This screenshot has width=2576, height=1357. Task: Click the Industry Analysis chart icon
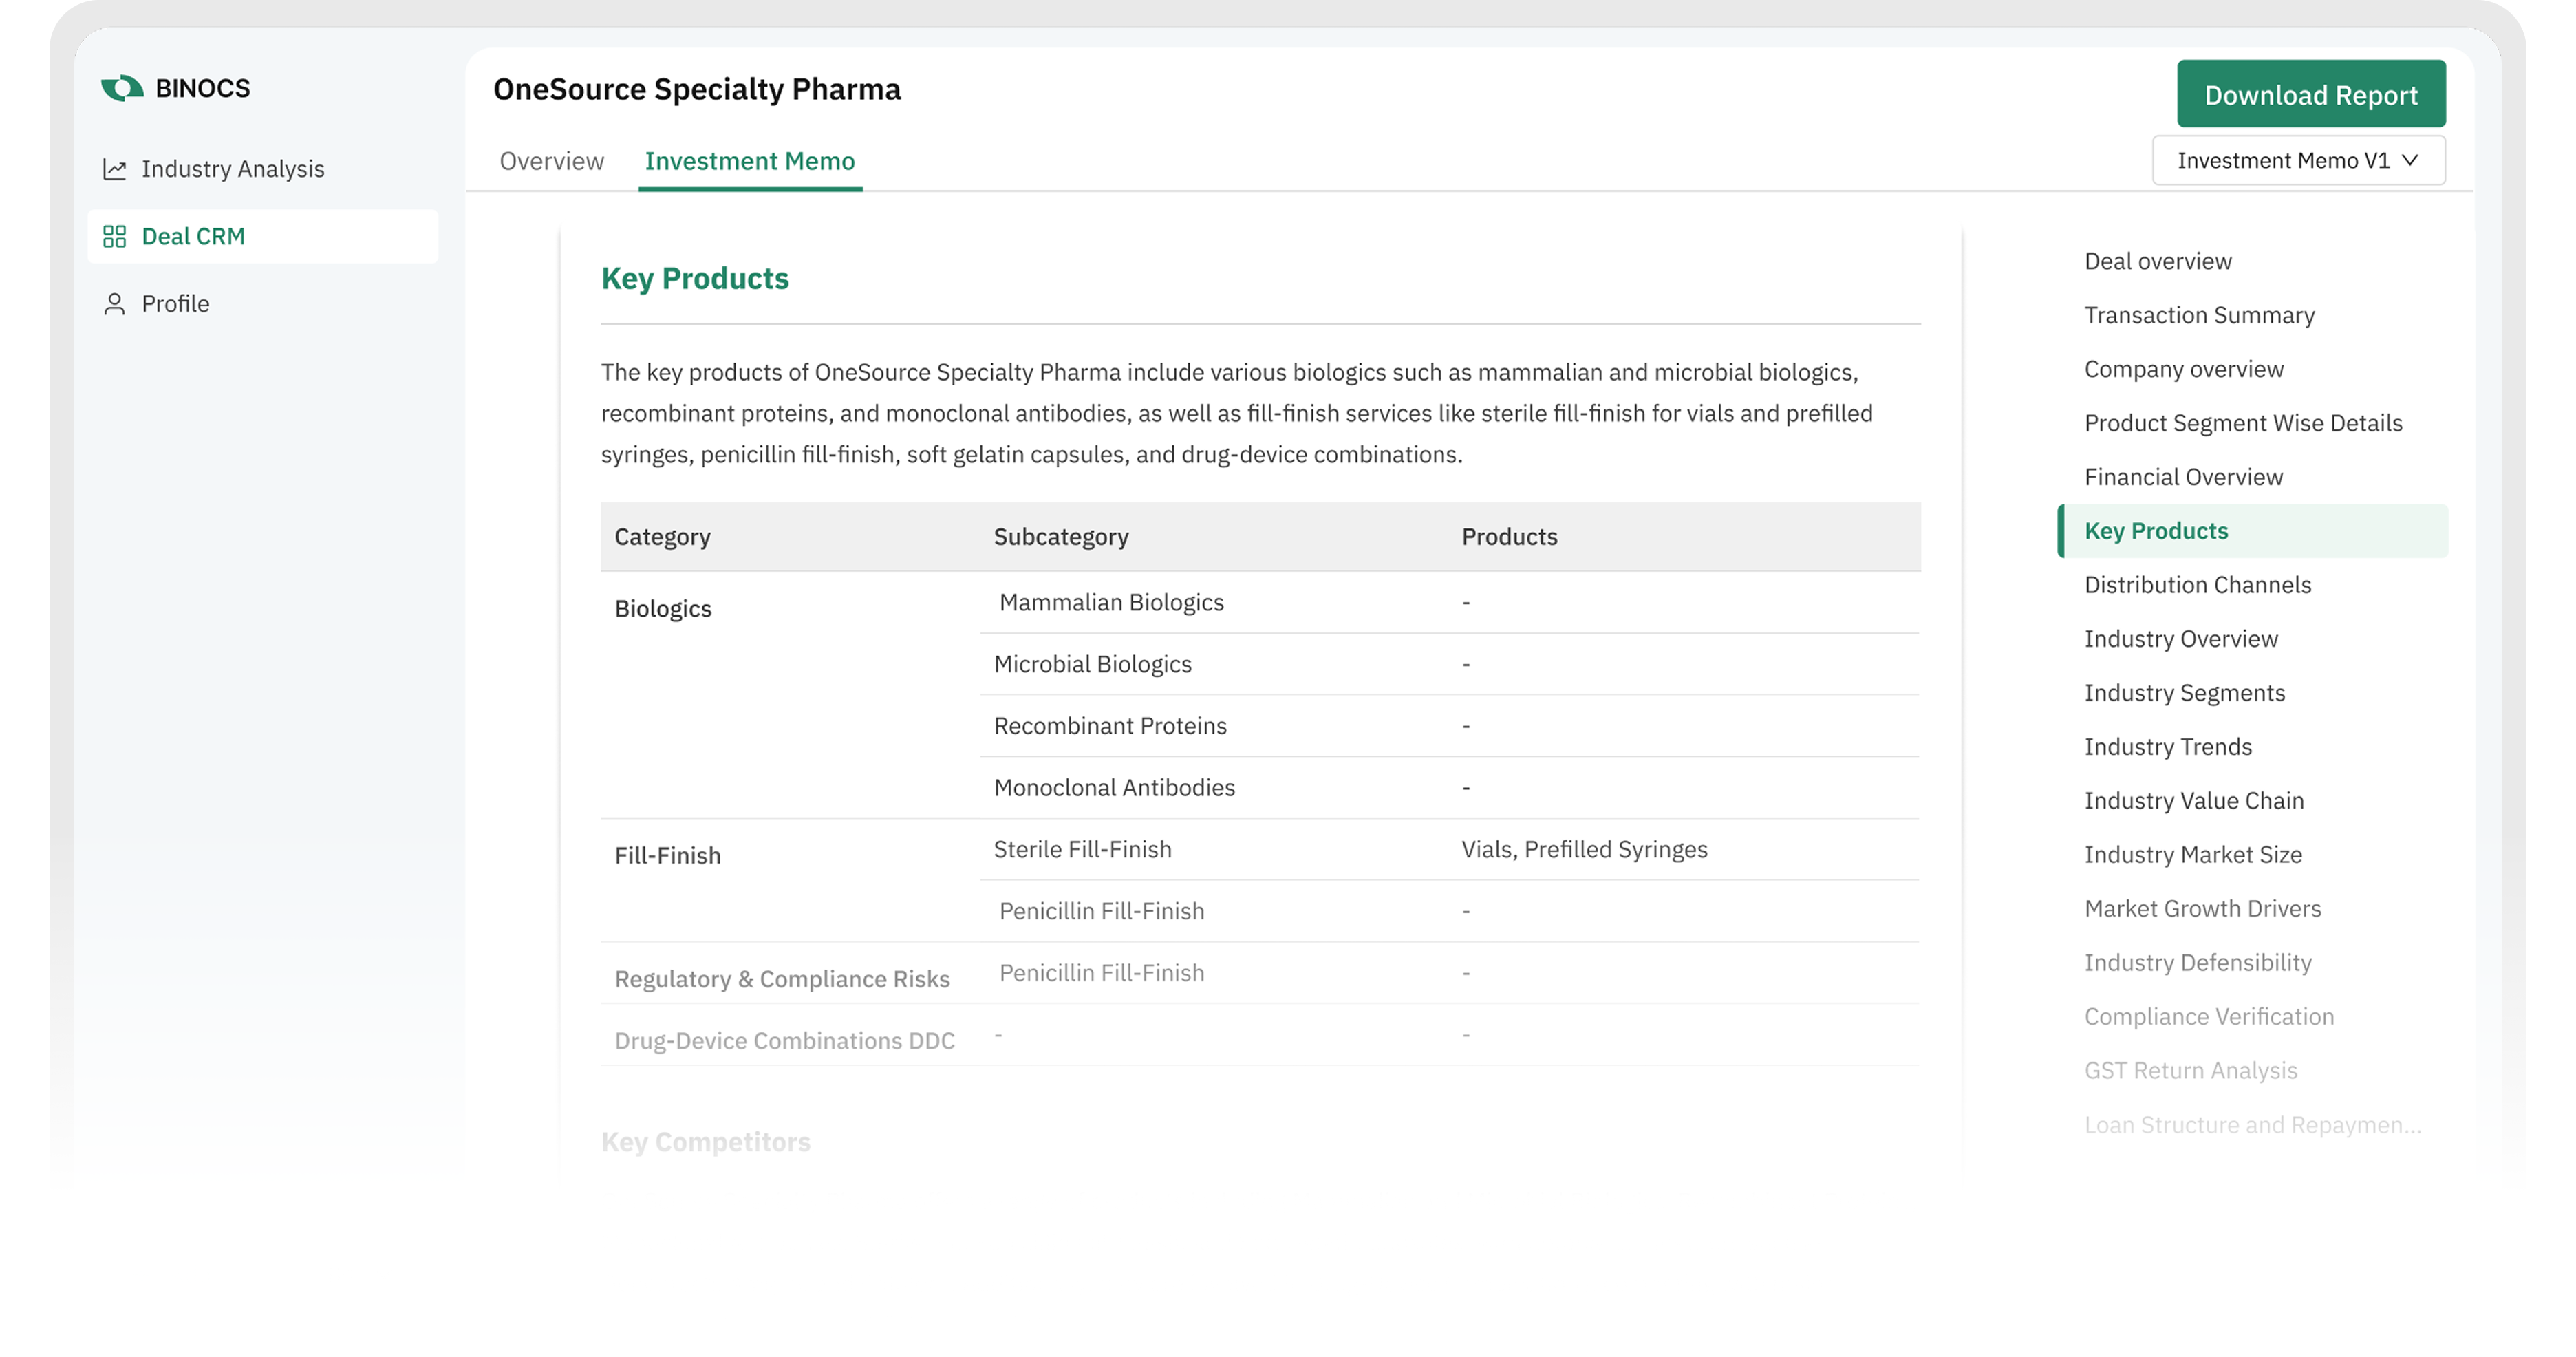(x=115, y=169)
